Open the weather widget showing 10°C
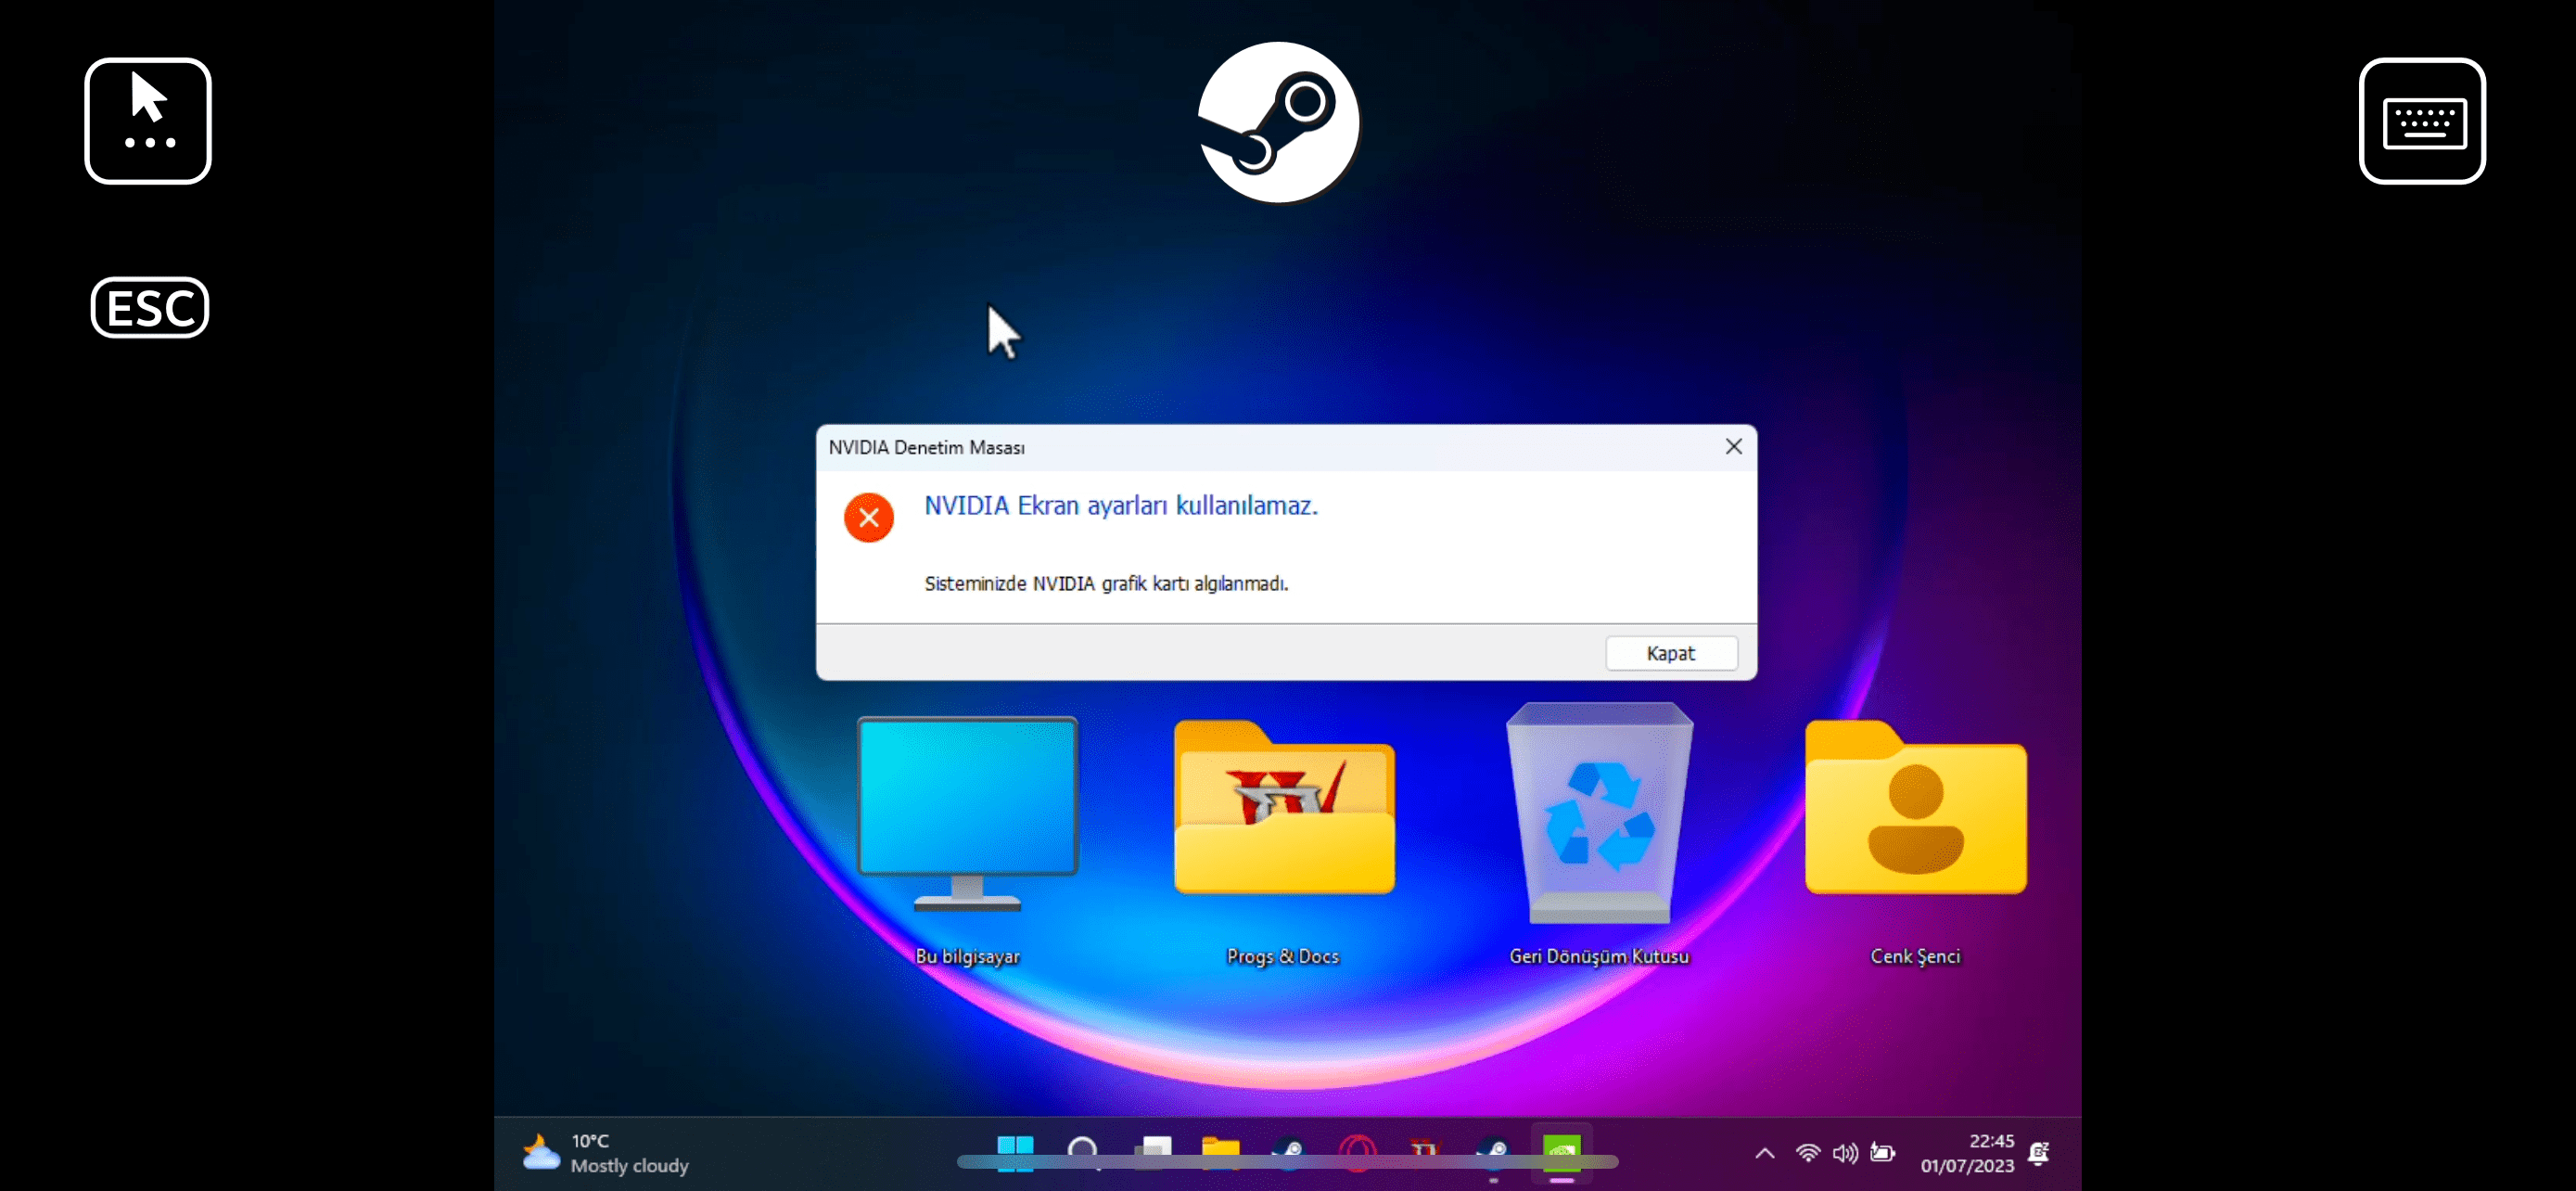 click(x=607, y=1153)
